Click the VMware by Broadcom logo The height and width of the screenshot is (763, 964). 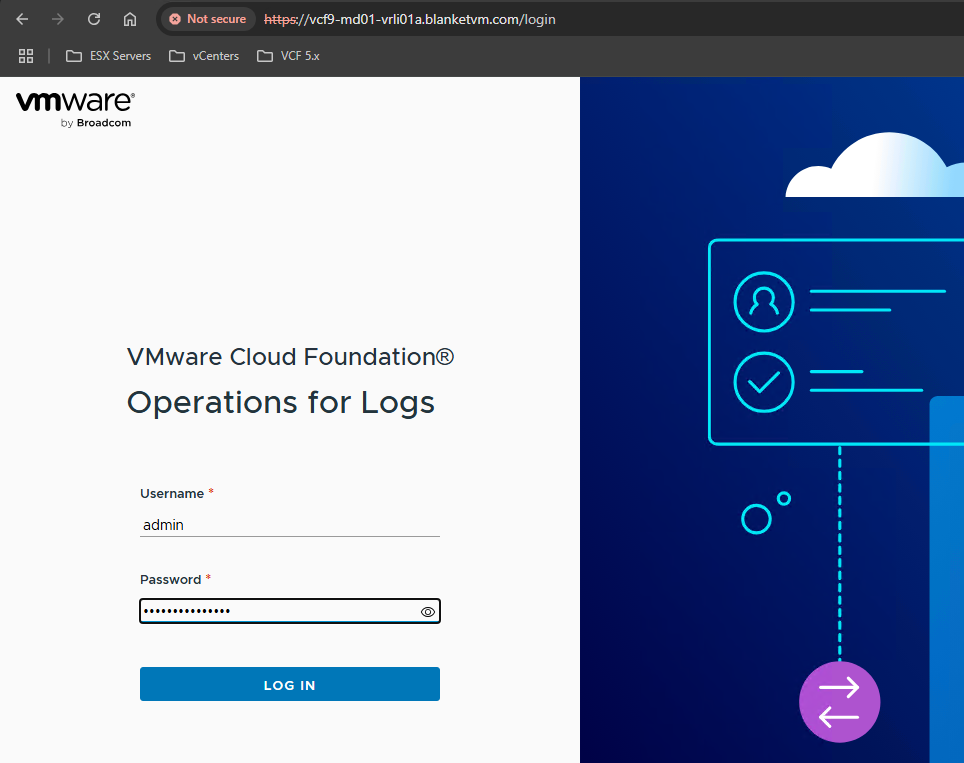pyautogui.click(x=75, y=109)
